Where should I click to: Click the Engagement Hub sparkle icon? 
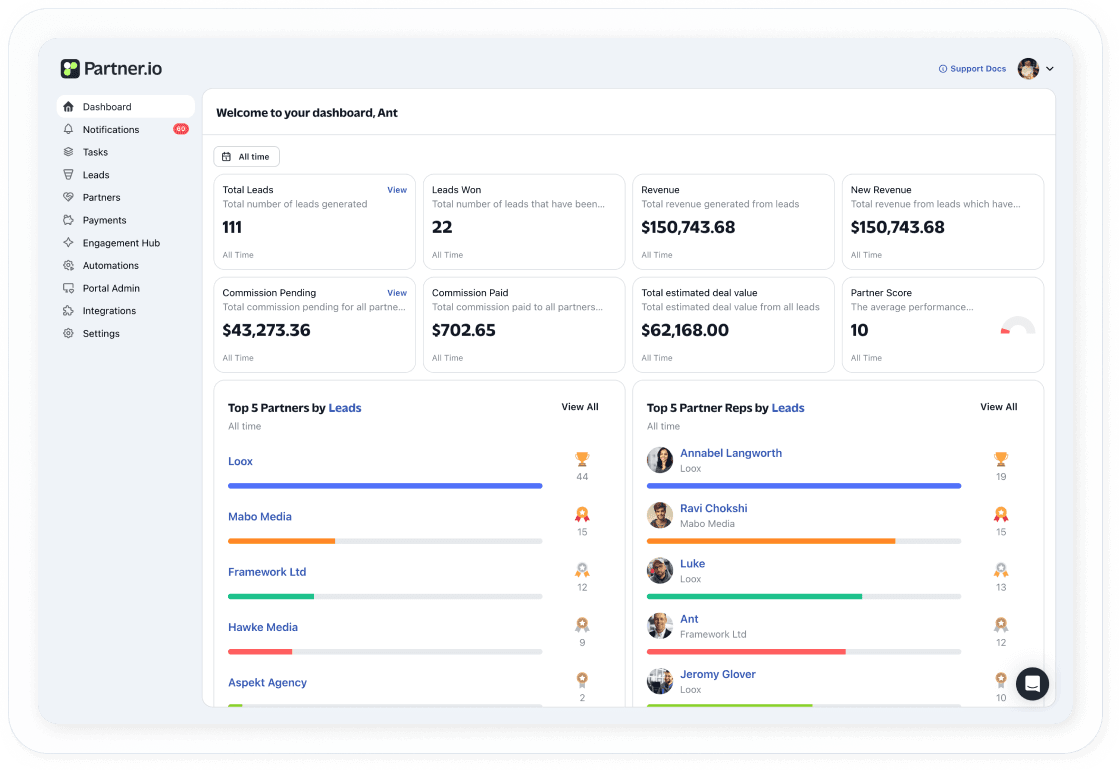[69, 243]
